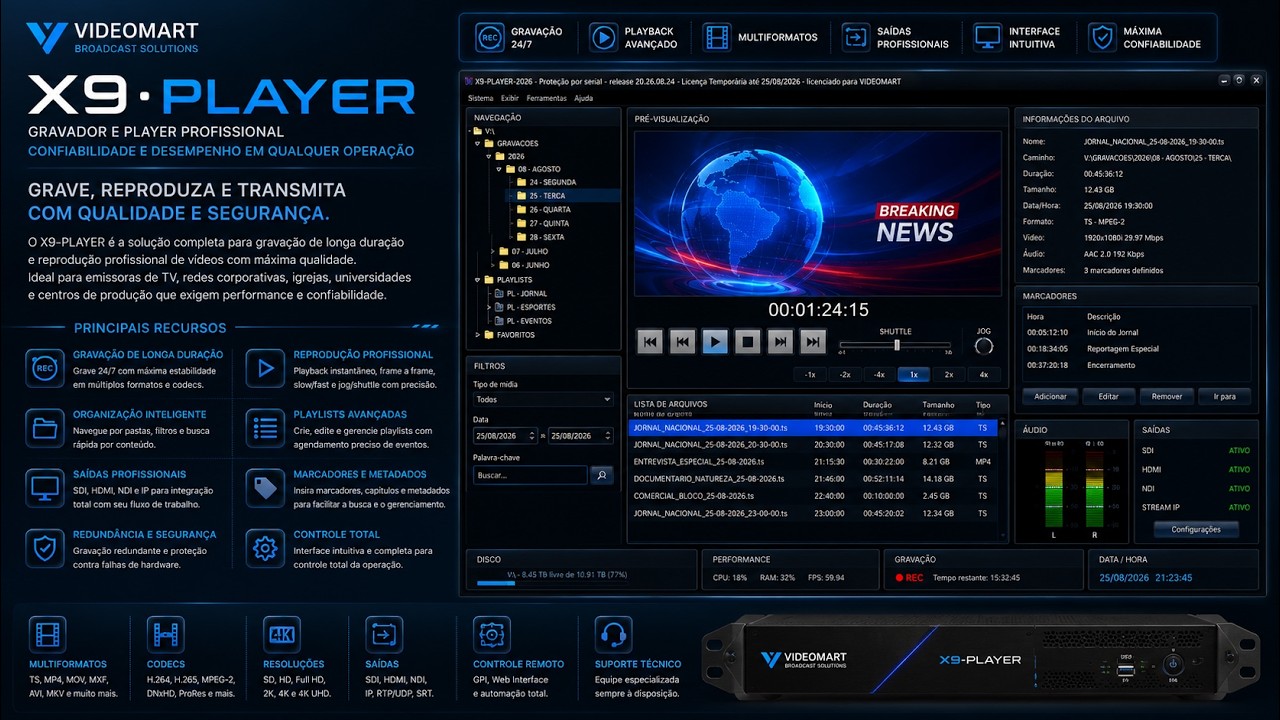The image size is (1280, 720).
Task: Click the shield icon for Redundância e Segurança
Action: (45, 548)
